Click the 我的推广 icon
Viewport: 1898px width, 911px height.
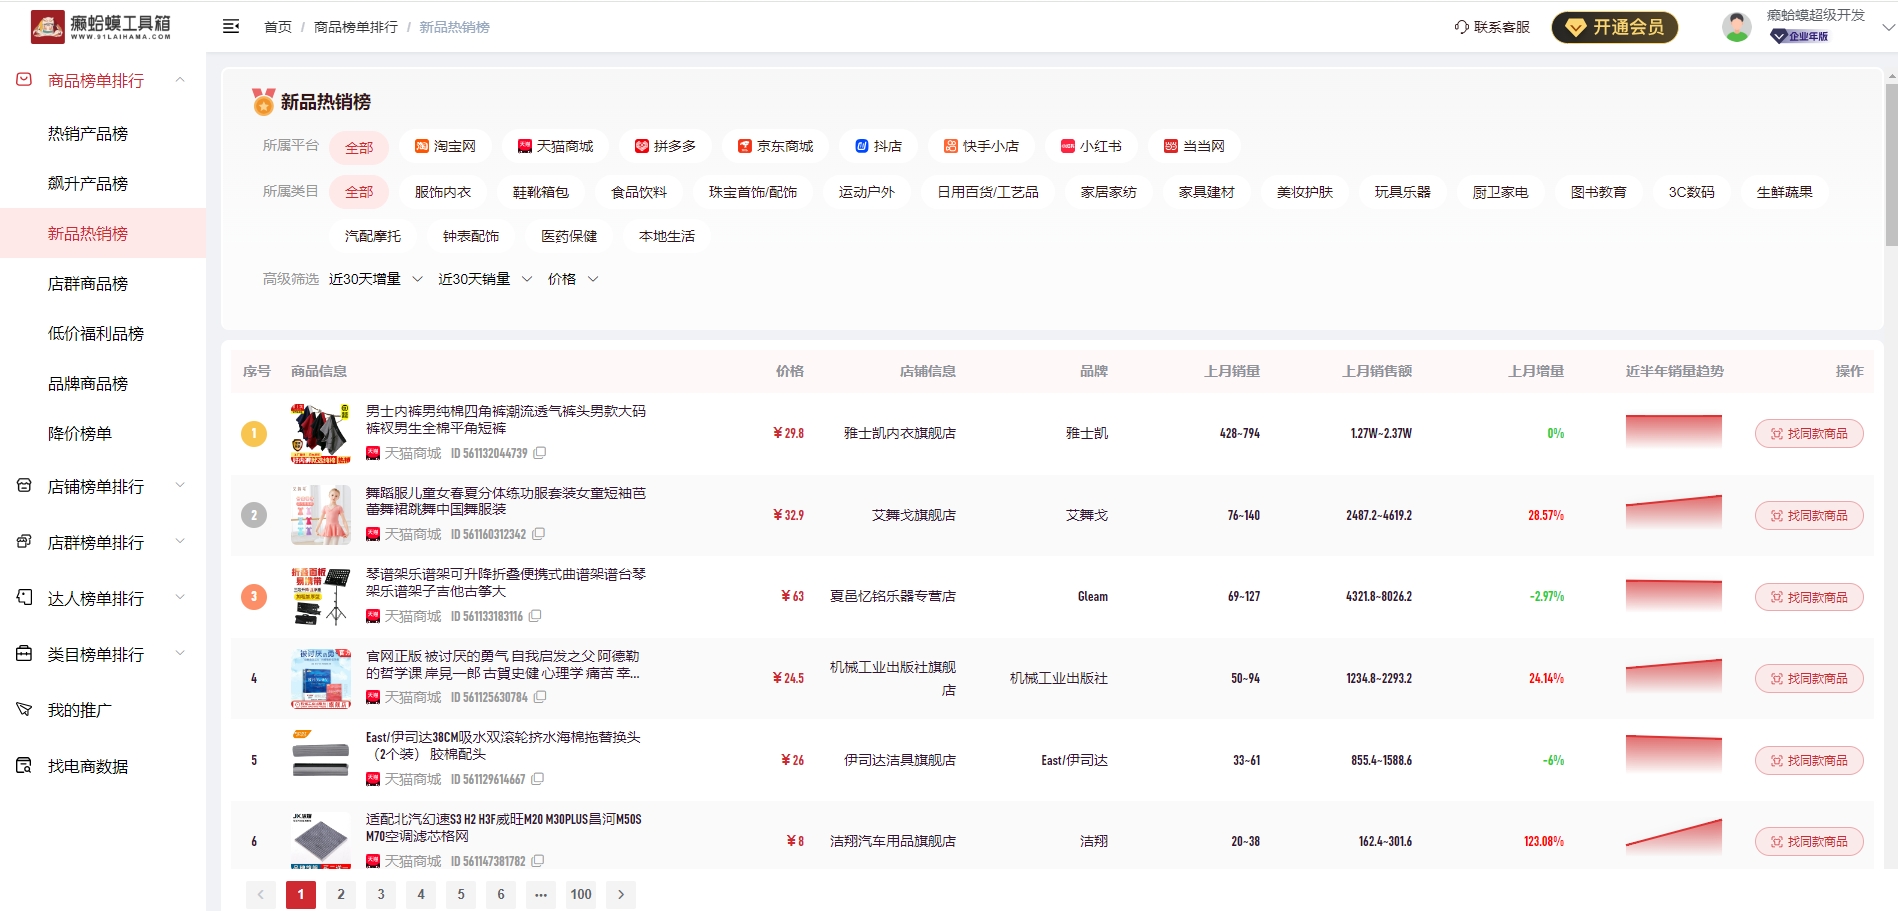[24, 710]
